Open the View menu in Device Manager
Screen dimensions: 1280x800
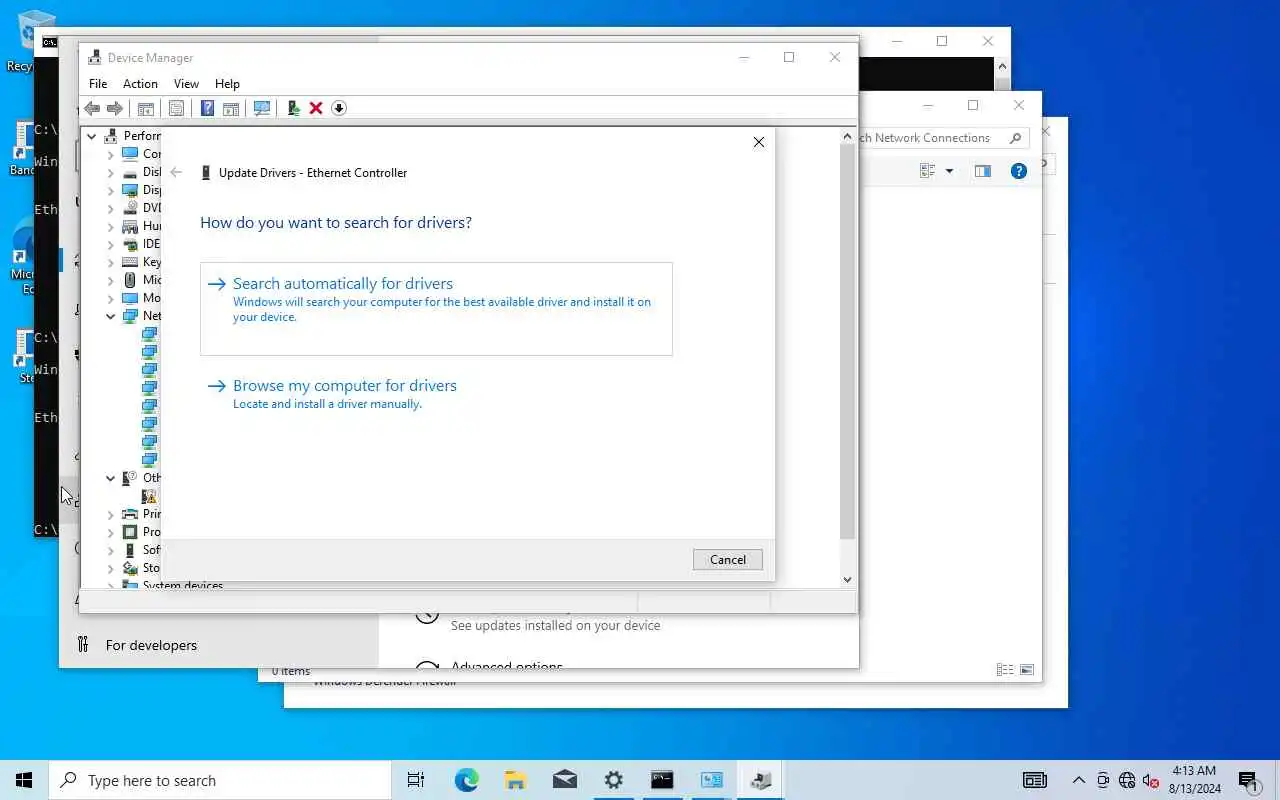(x=186, y=84)
